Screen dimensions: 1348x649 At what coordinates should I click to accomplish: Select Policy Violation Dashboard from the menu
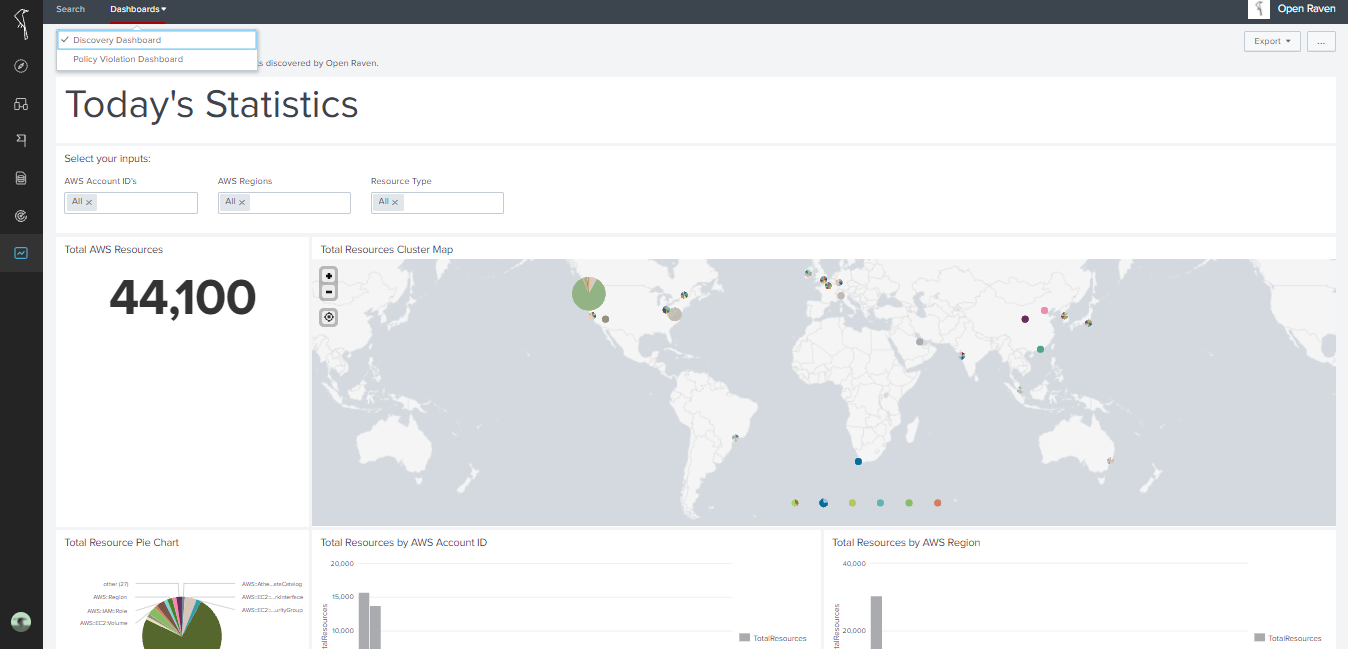(157, 59)
